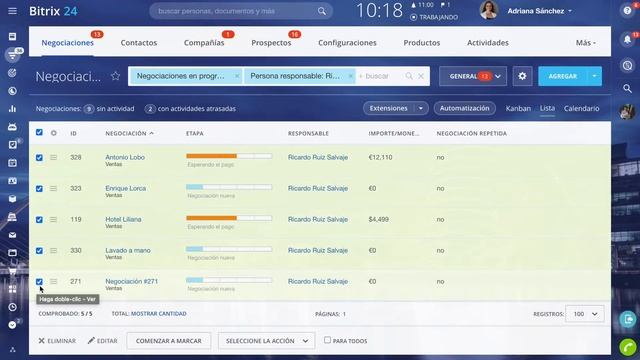Uncheck the Lavado a mano row checkbox

coord(39,251)
